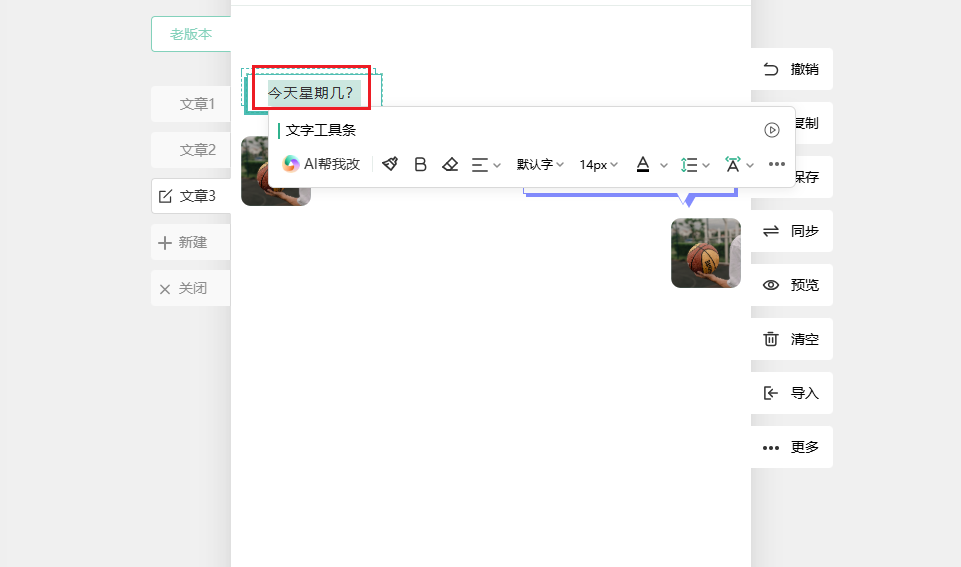Open the 默认字 font dropdown
This screenshot has width=961, height=567.
540,164
